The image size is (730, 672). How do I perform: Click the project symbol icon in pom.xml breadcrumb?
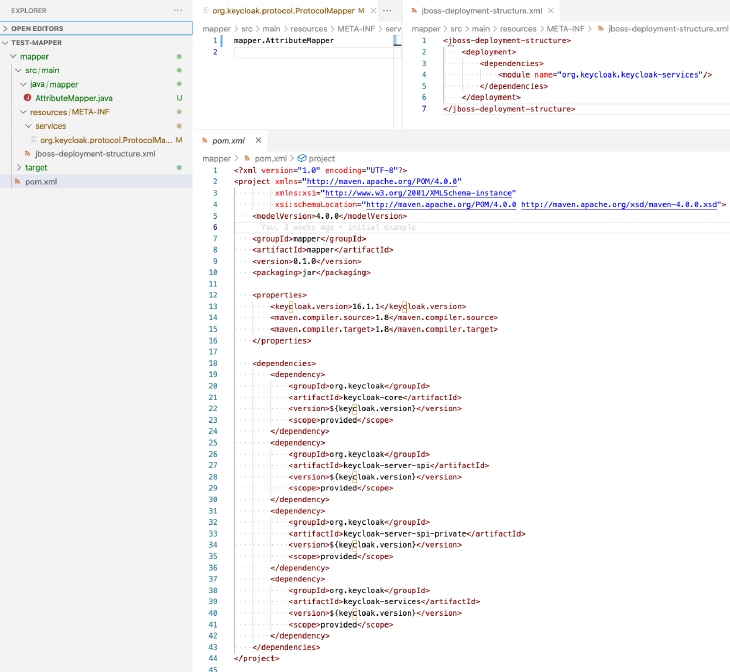click(x=301, y=158)
